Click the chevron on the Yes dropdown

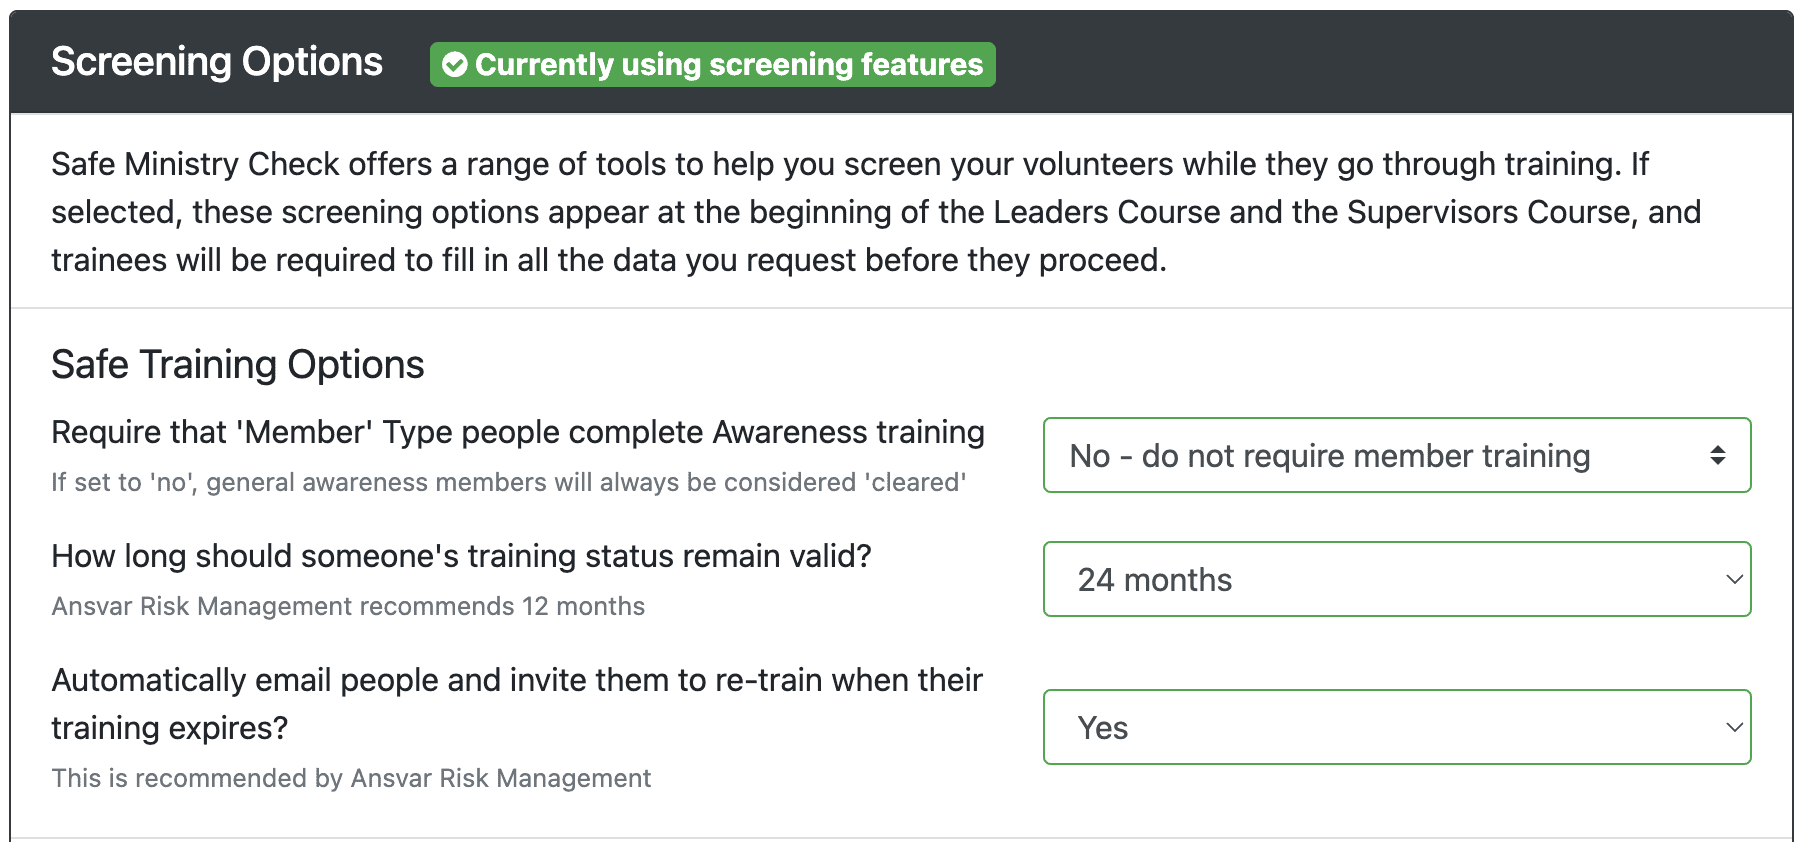tap(1735, 727)
